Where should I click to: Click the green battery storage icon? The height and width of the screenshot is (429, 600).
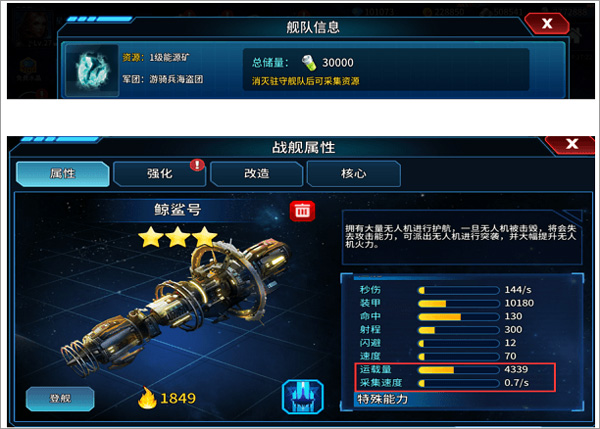pyautogui.click(x=309, y=63)
